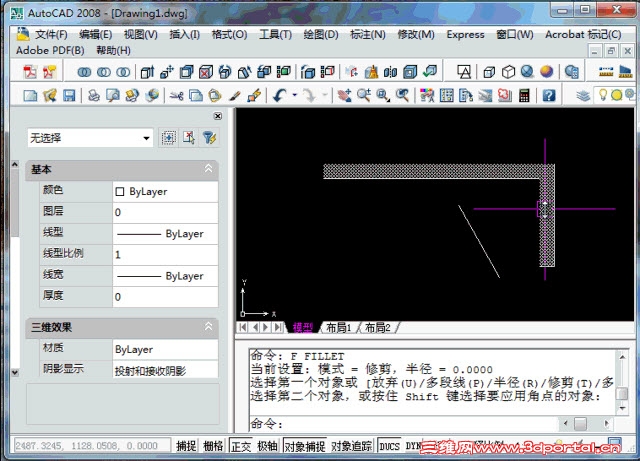Select the Shell solid tool

[410, 72]
